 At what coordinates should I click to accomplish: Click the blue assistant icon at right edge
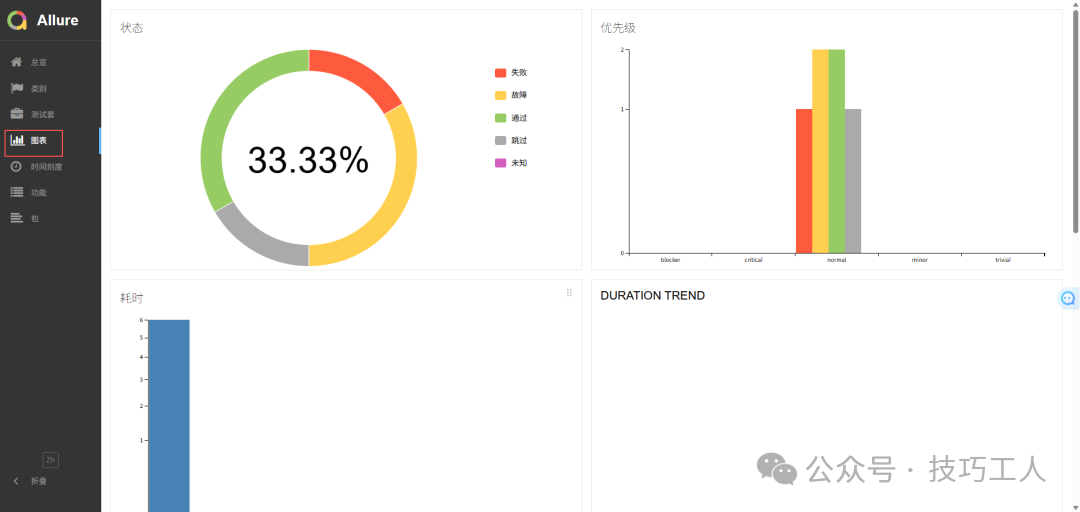coord(1068,298)
